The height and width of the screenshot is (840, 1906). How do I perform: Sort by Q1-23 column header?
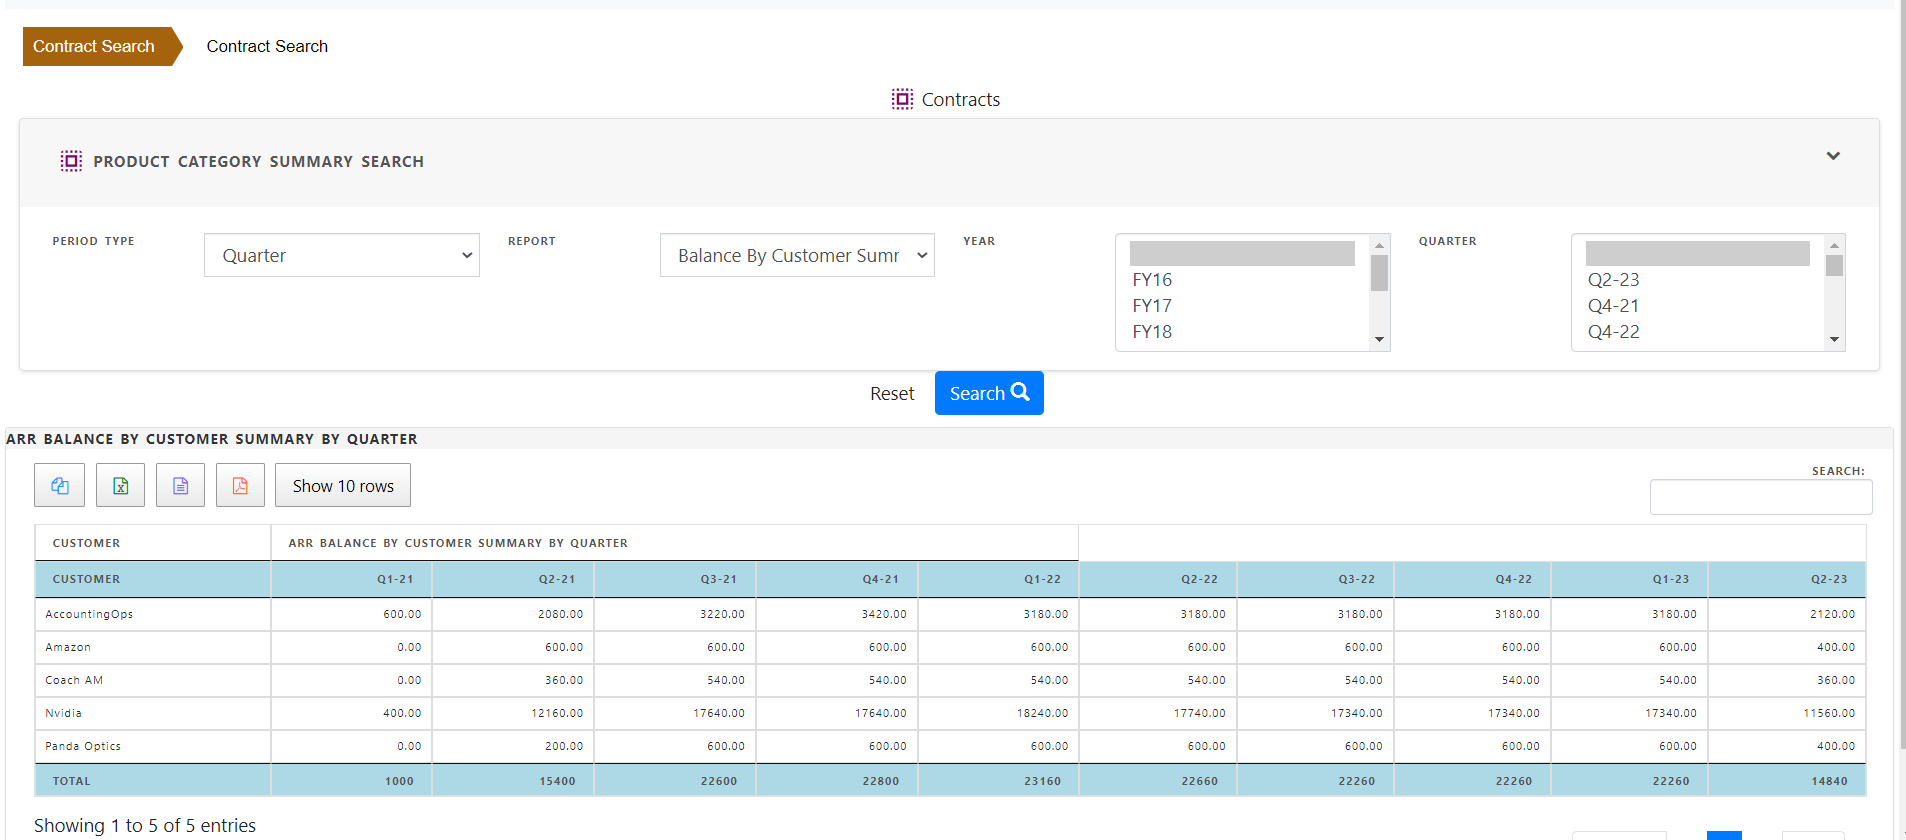(x=1629, y=579)
